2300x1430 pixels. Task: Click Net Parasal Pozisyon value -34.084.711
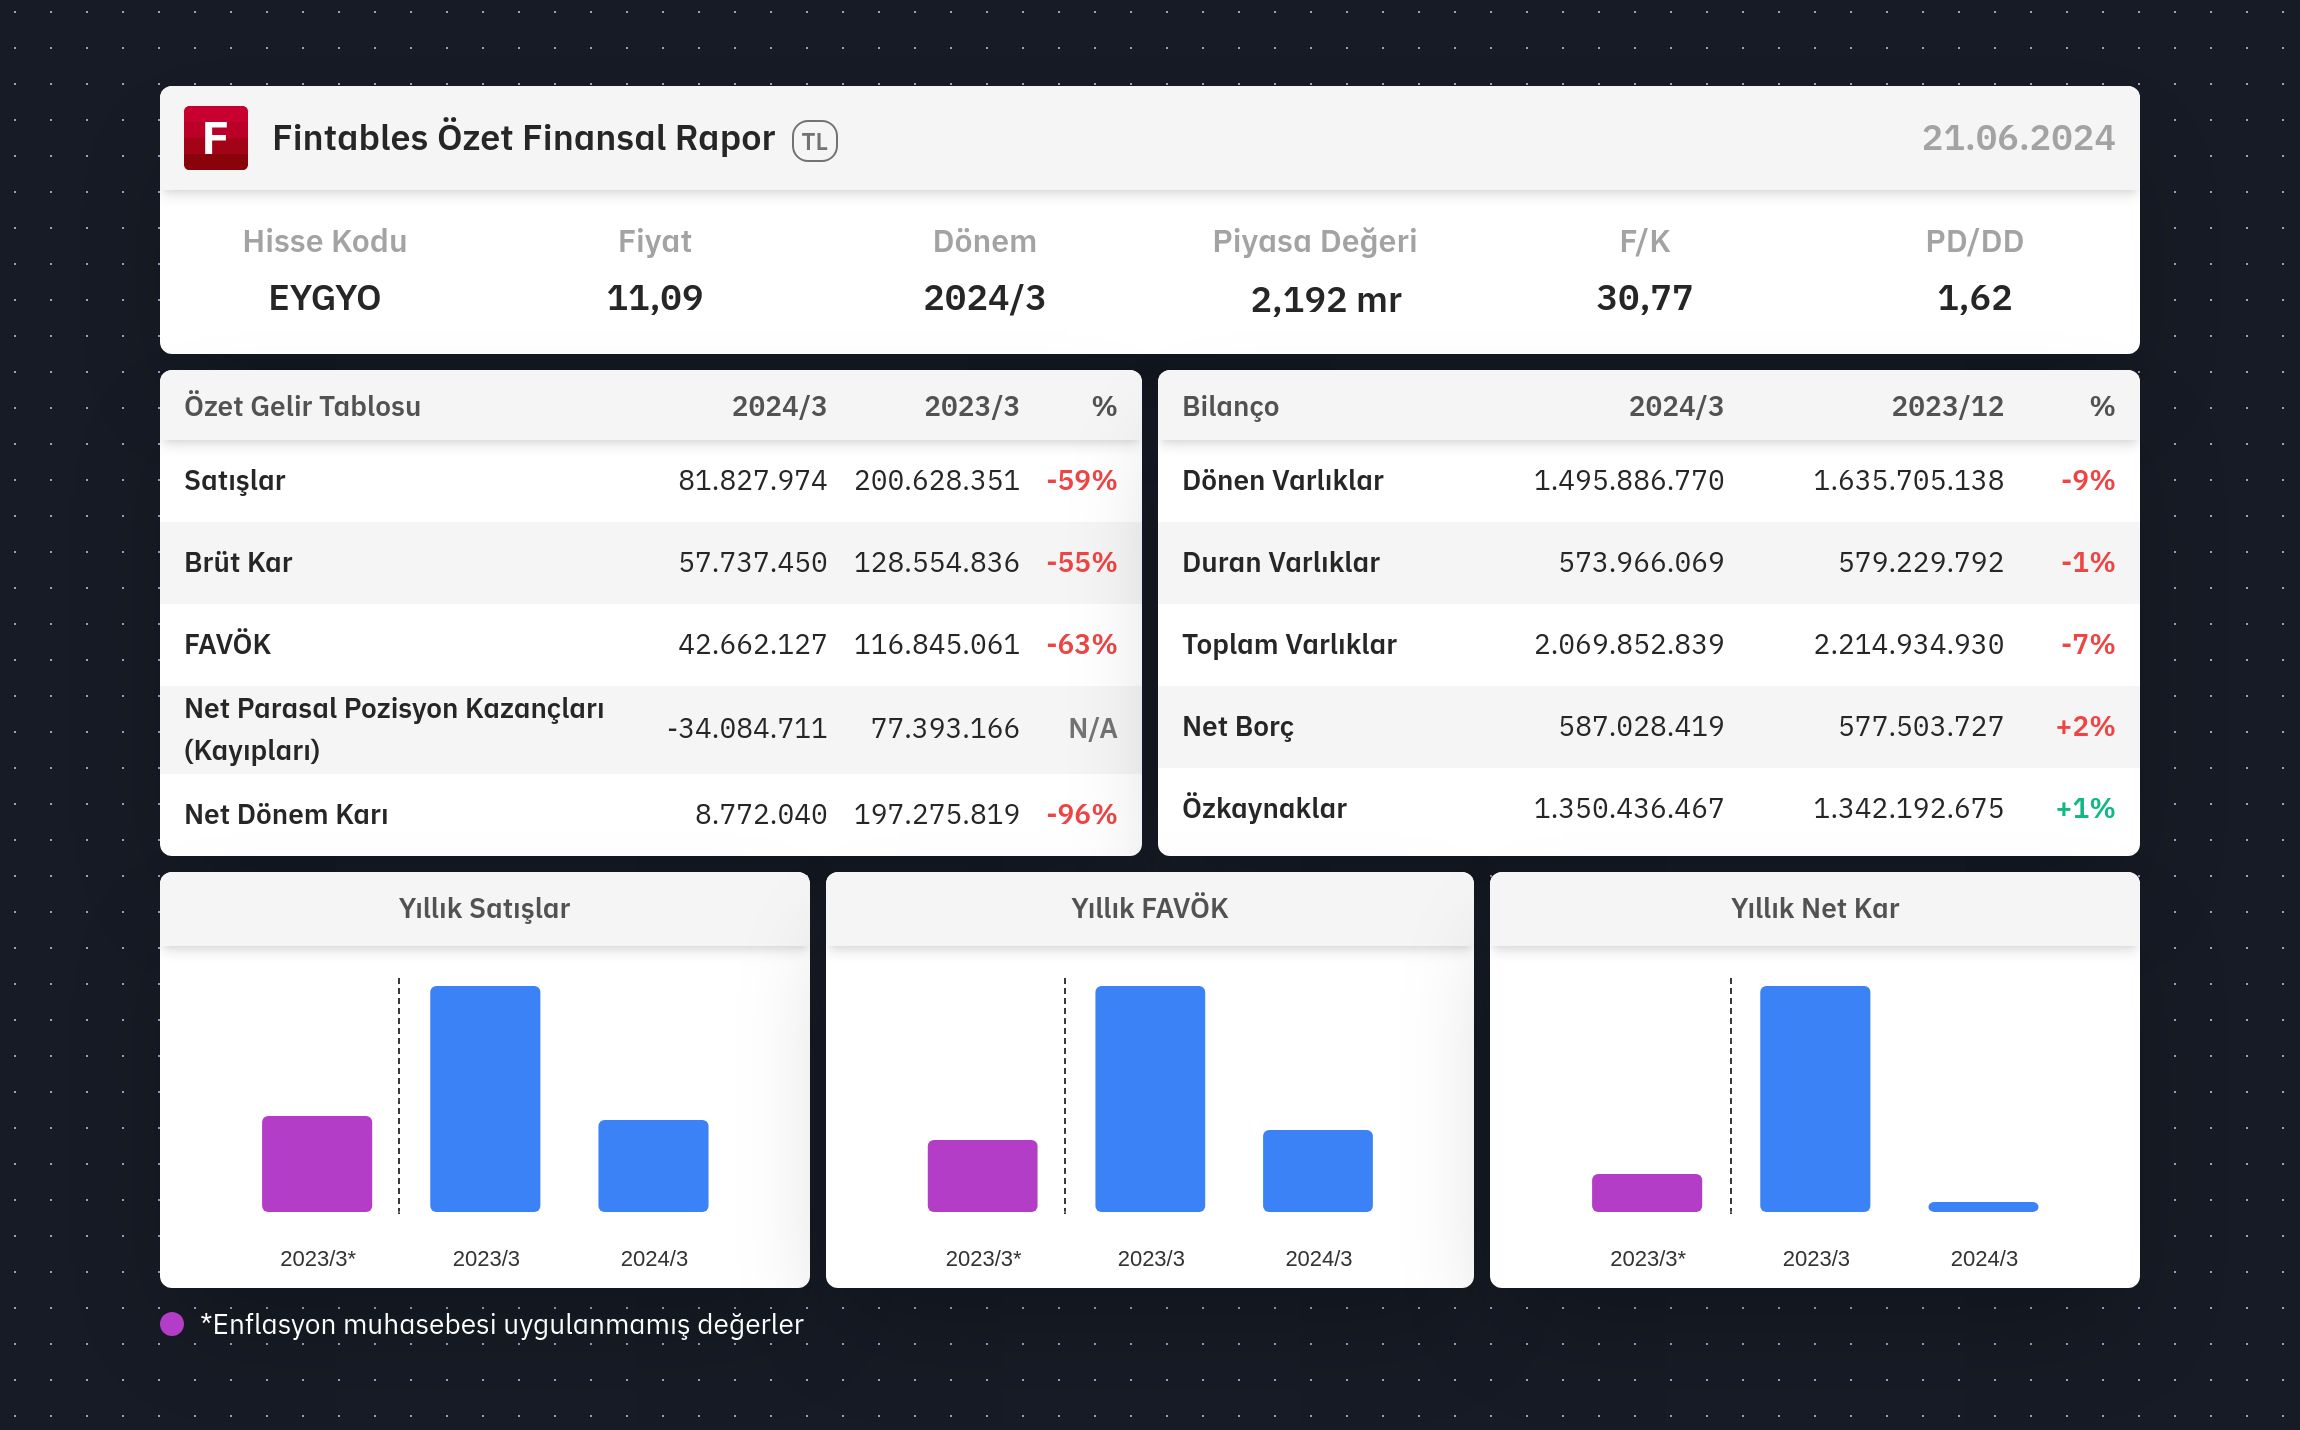point(747,728)
